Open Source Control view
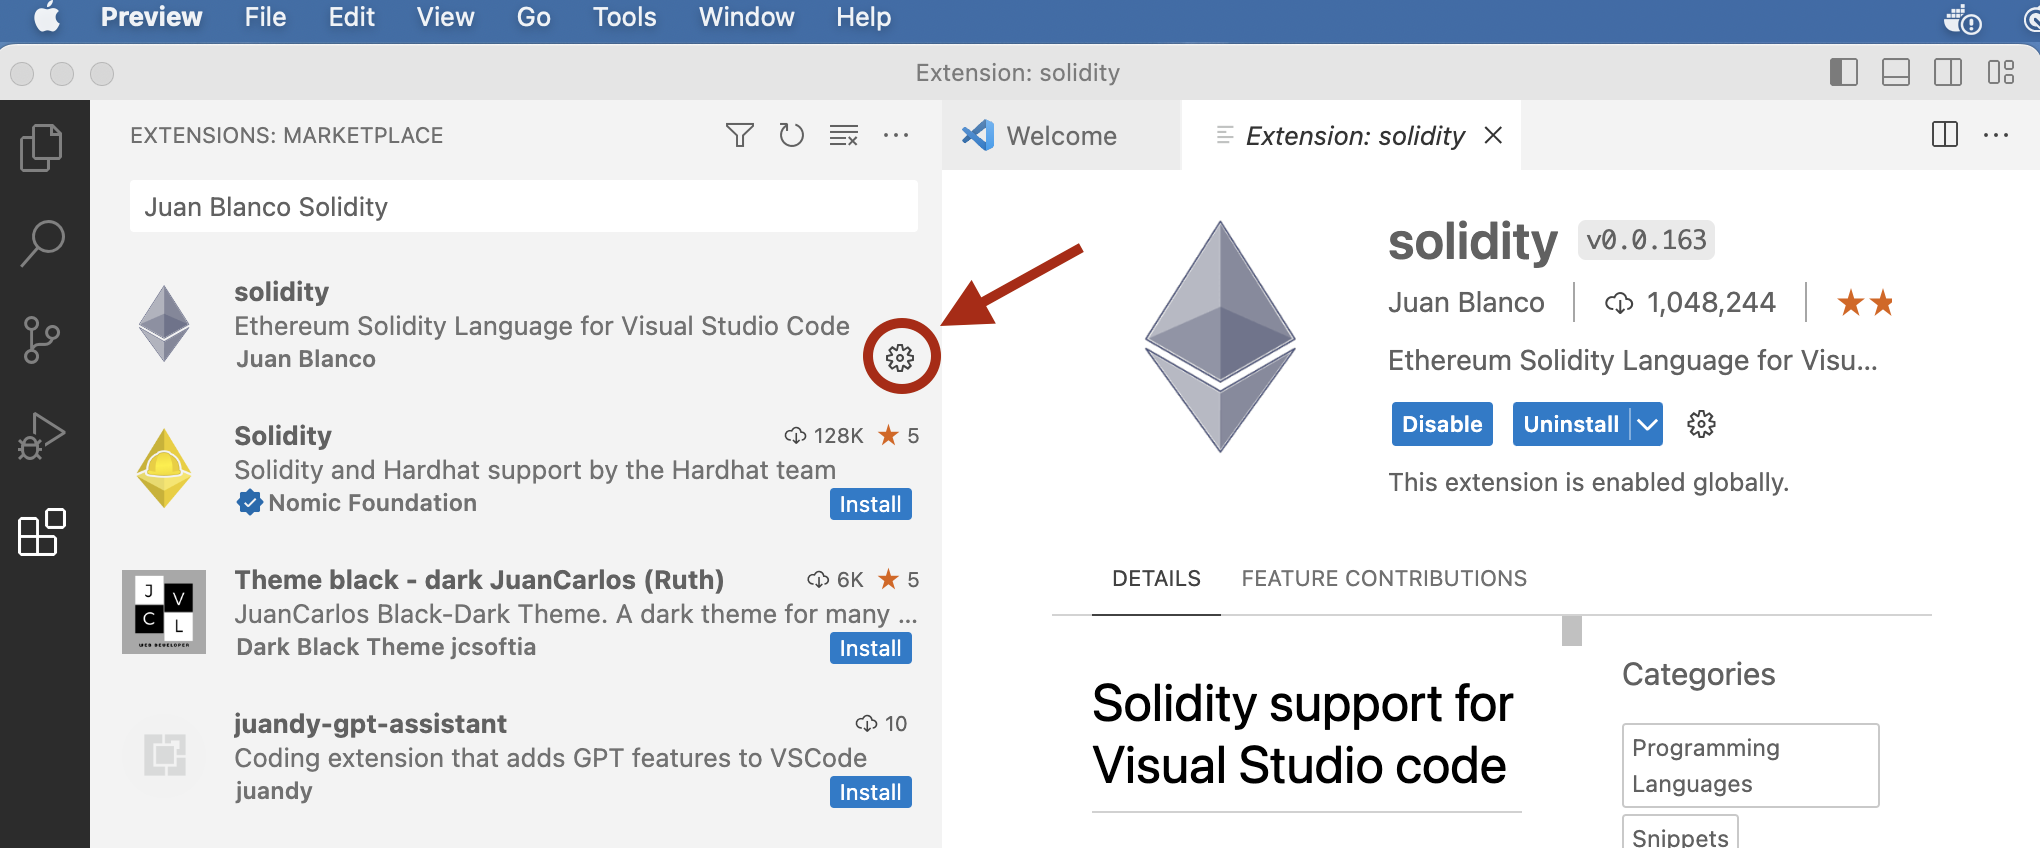The width and height of the screenshot is (2040, 848). [x=42, y=340]
